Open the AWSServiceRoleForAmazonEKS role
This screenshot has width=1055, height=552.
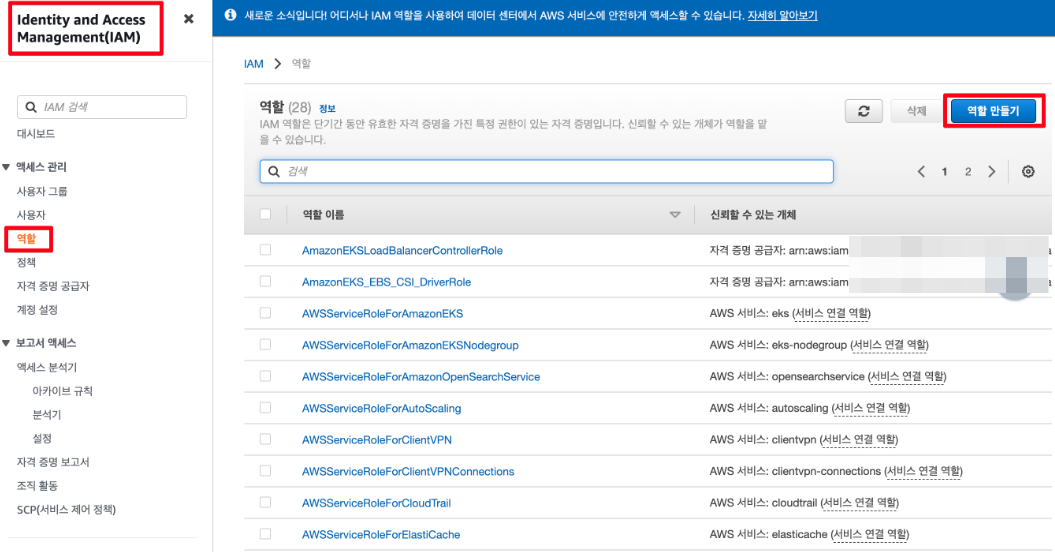tap(382, 314)
